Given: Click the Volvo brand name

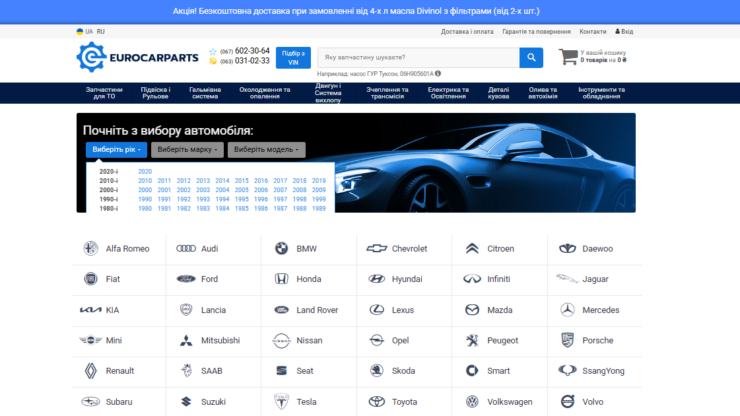Looking at the screenshot, I should pyautogui.click(x=593, y=402).
